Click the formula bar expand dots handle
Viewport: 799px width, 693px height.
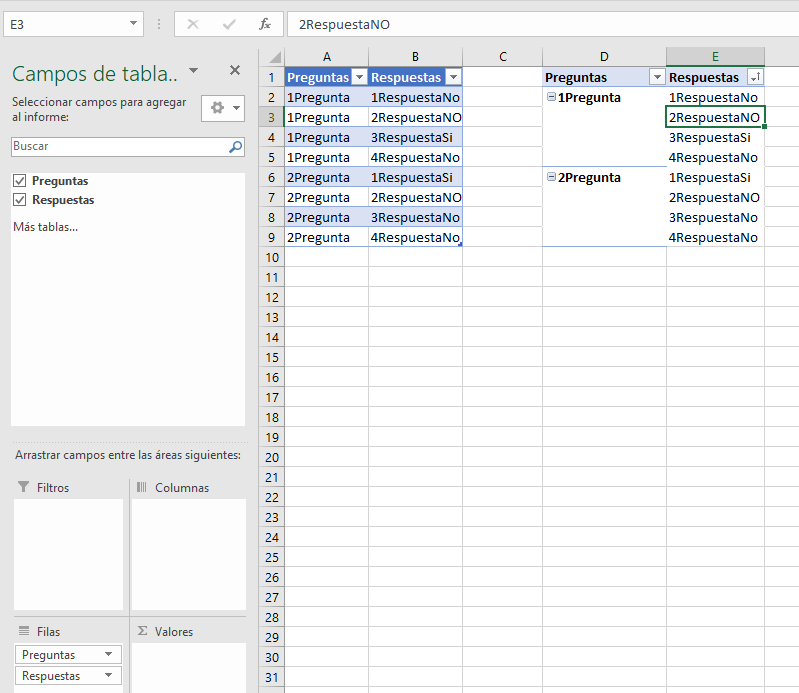click(159, 24)
